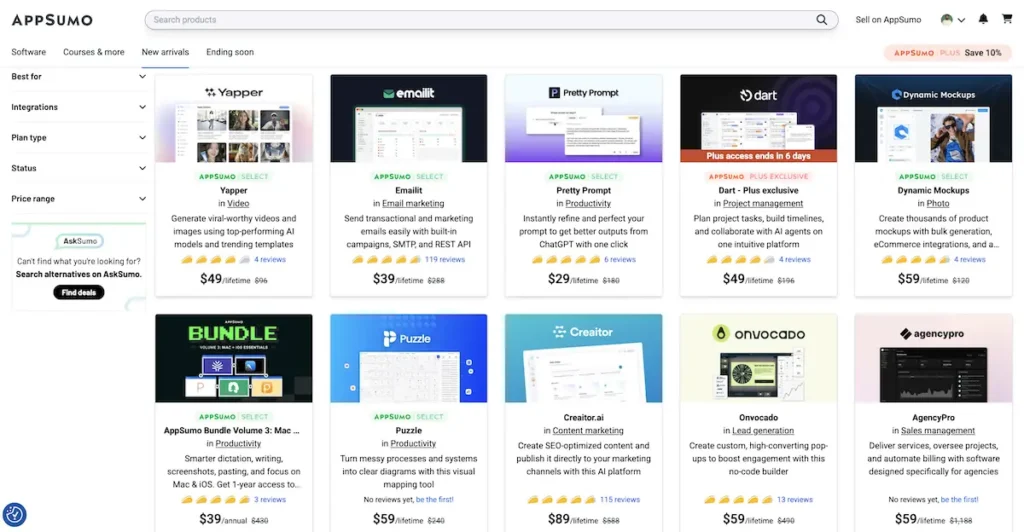The height and width of the screenshot is (532, 1024).
Task: Open Yapper's 4 reviews link
Action: click(270, 260)
